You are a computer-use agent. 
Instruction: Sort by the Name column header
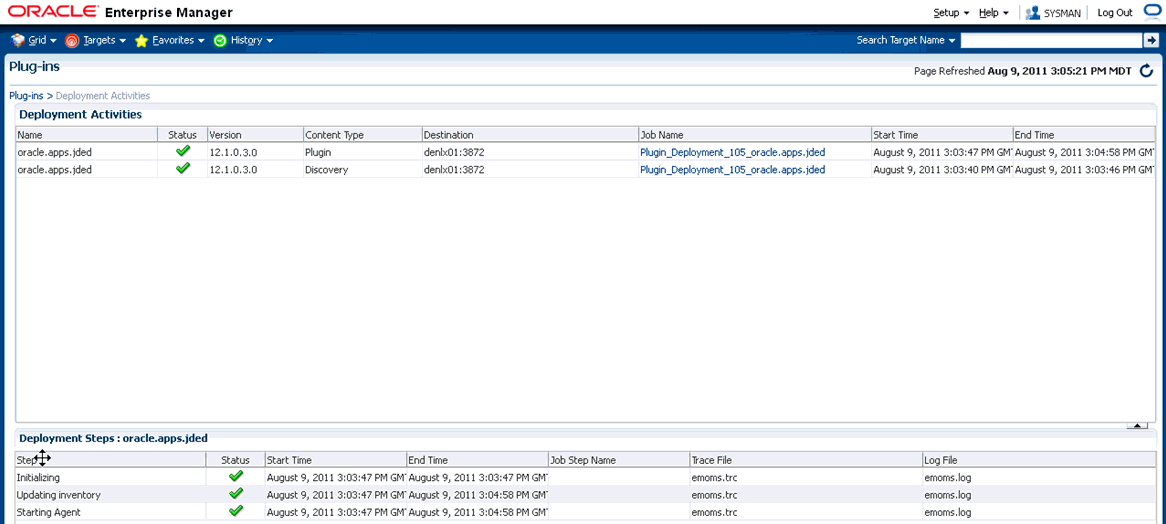tap(86, 135)
